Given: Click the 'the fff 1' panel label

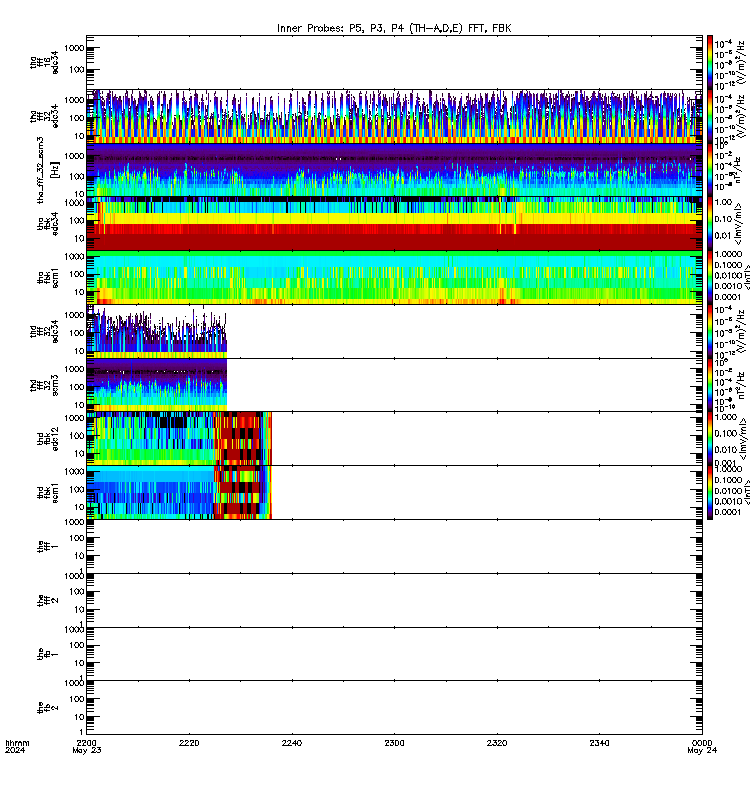Looking at the screenshot, I should 48,546.
